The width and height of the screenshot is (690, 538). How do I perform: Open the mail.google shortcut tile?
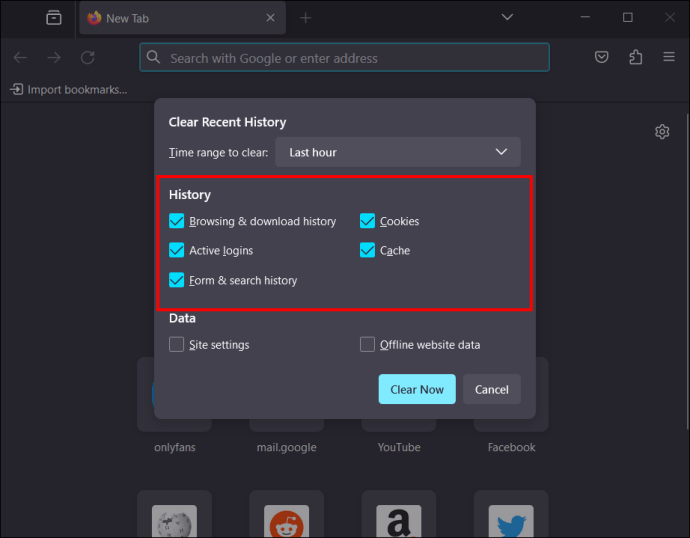pyautogui.click(x=286, y=425)
